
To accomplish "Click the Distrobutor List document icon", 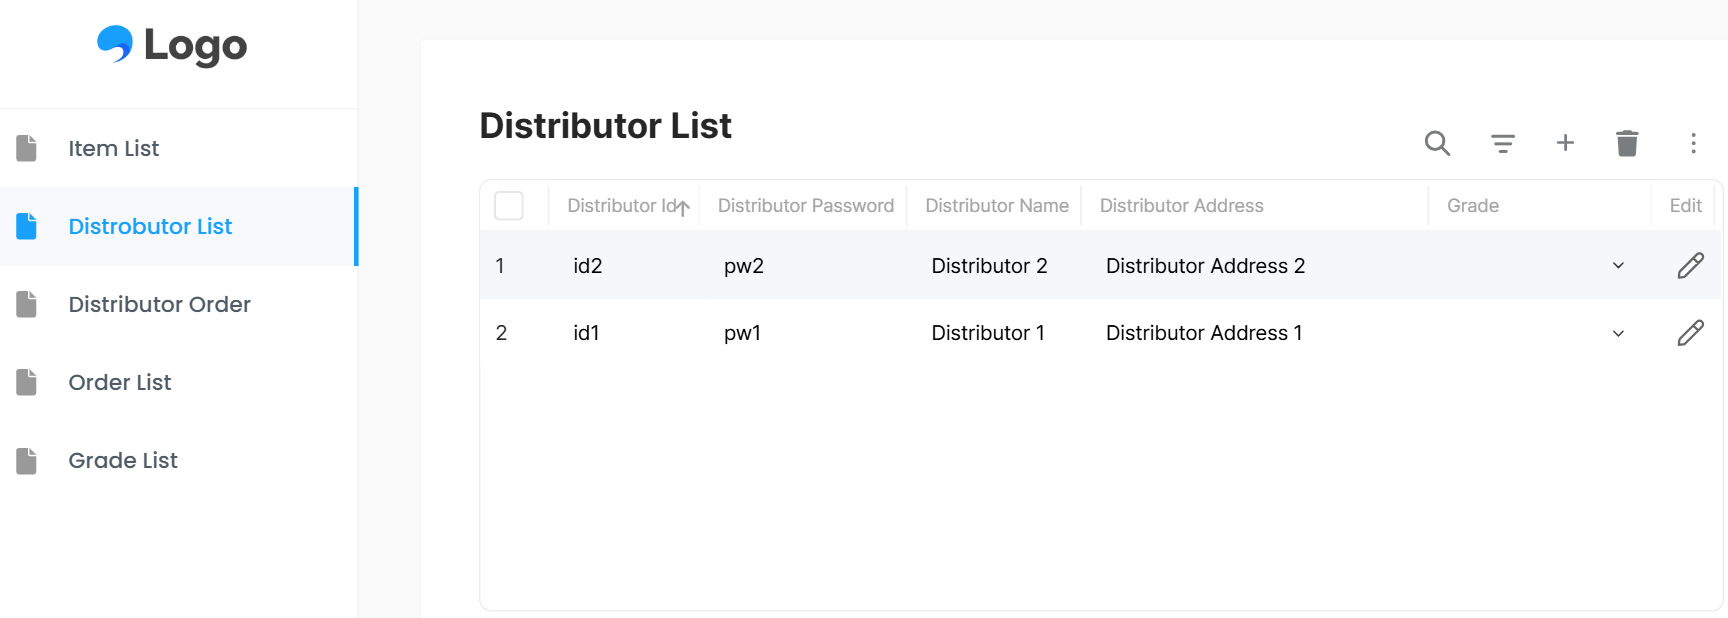I will pos(27,226).
